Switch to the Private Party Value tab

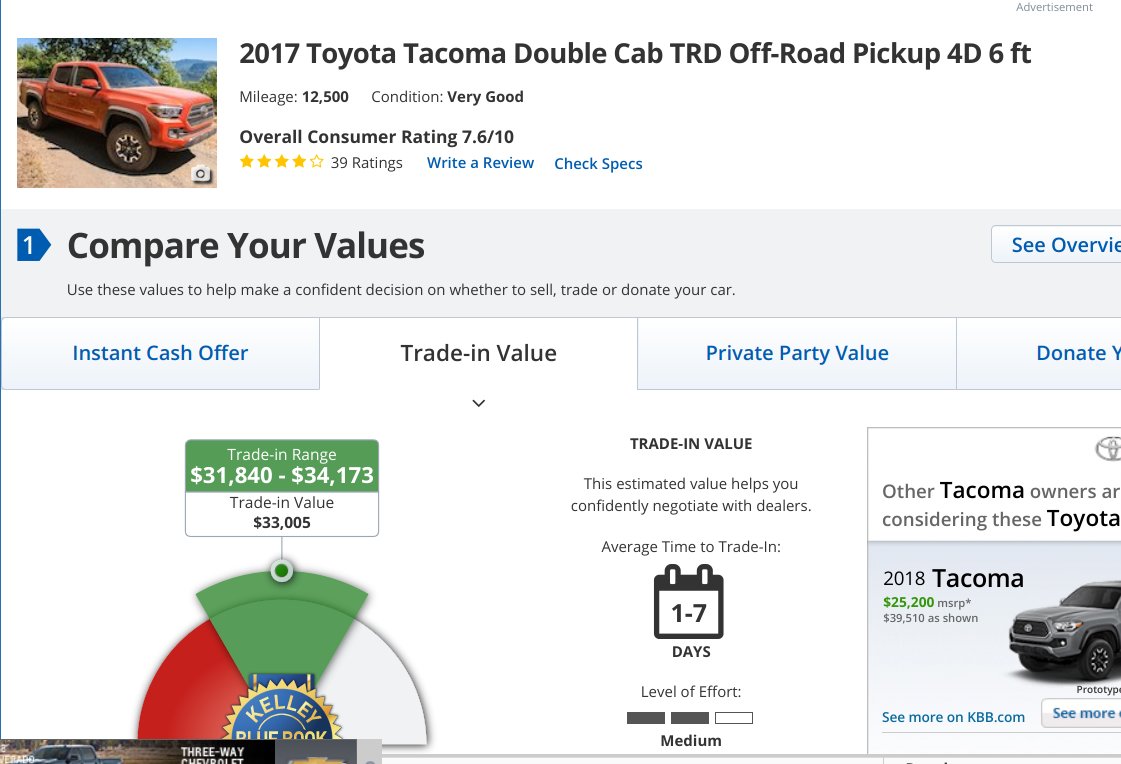coord(796,353)
